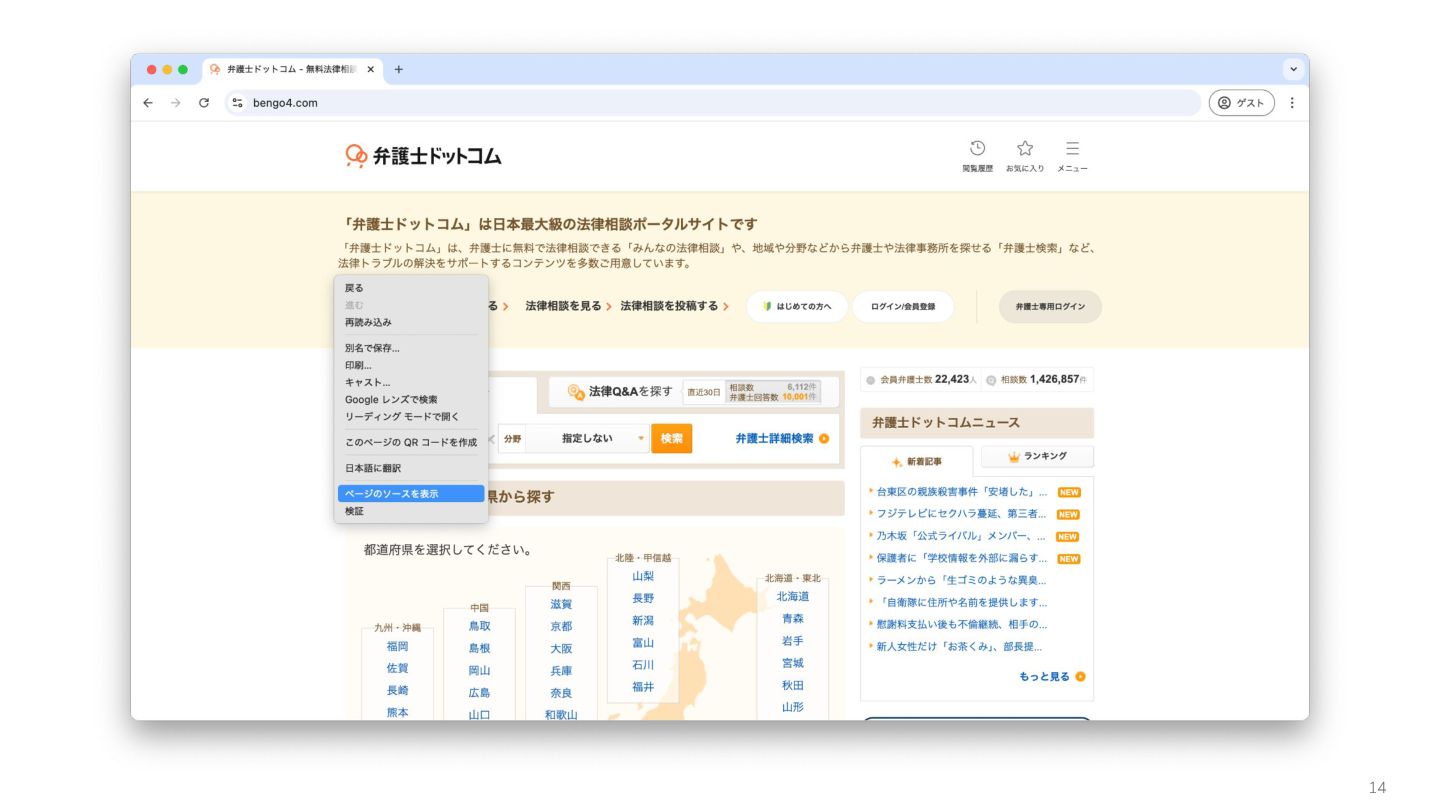Screen dimensions: 1440x810
Task: Open 閲覧履歴 history icon
Action: [978, 156]
